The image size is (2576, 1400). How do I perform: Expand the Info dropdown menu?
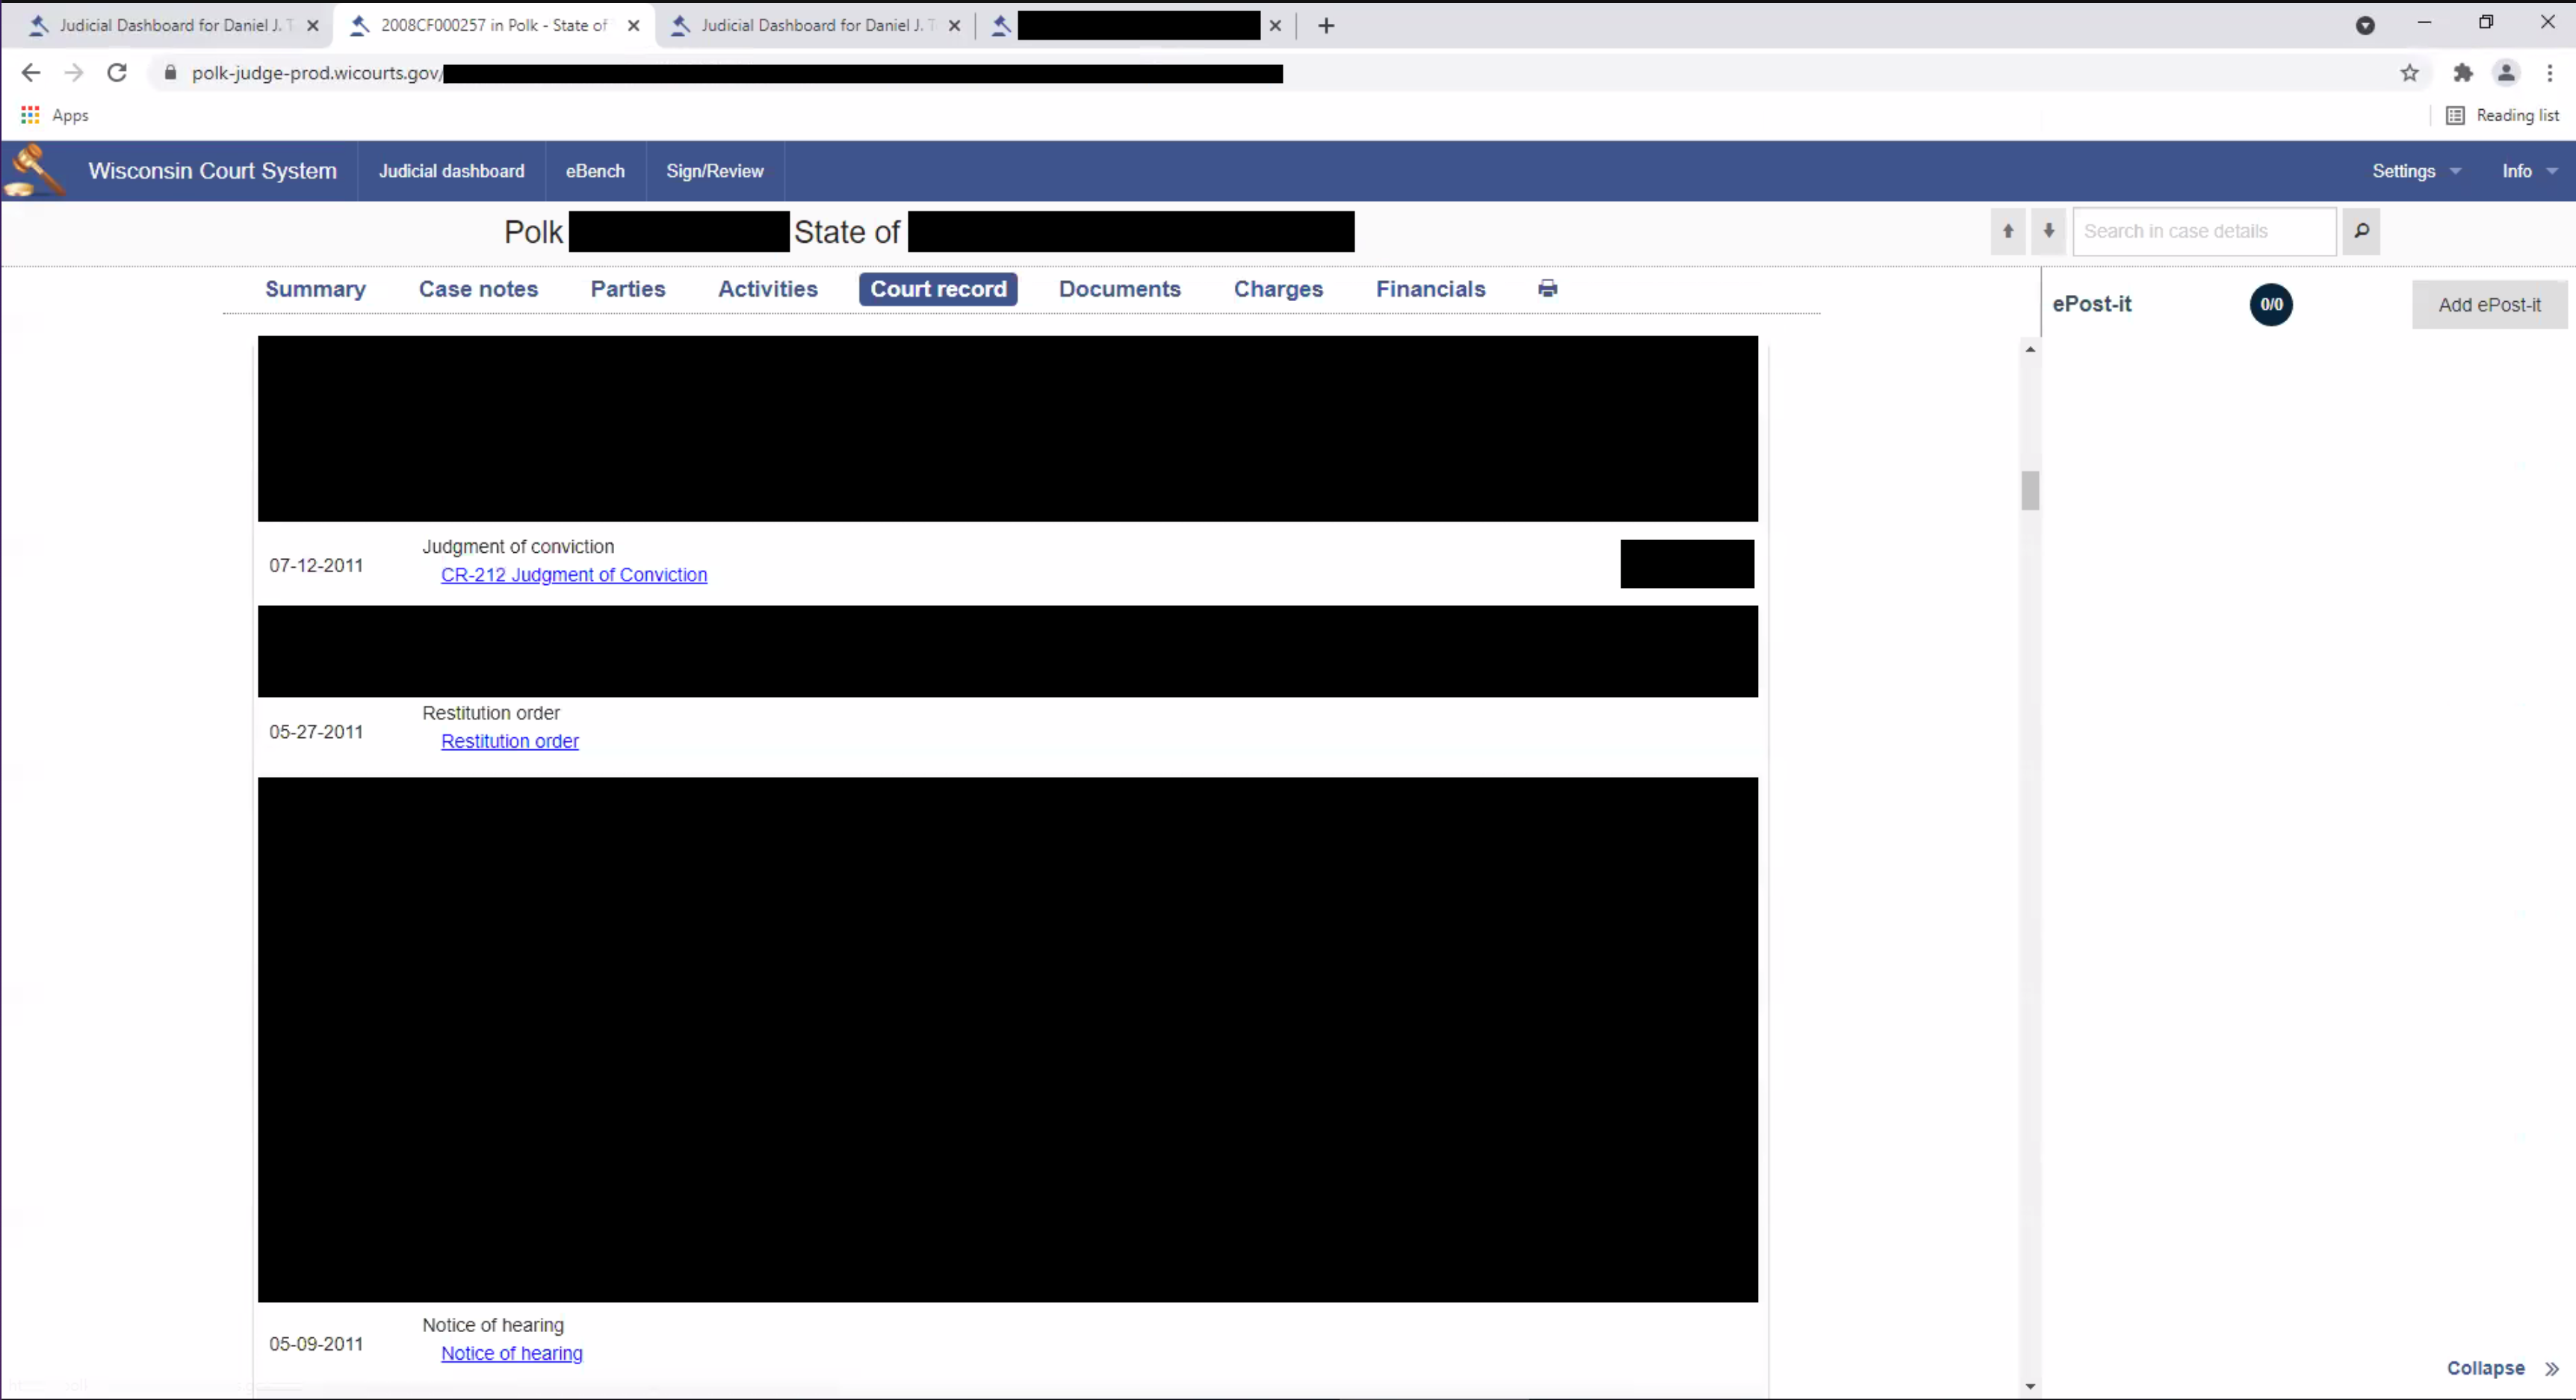click(2528, 171)
